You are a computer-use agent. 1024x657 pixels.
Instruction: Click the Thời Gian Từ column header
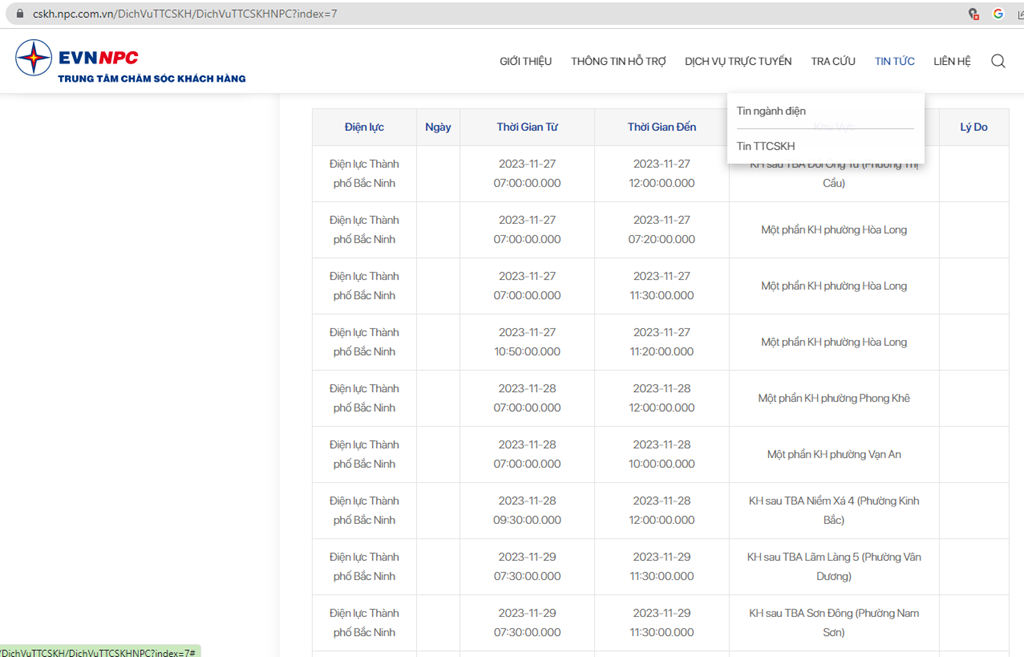527,127
